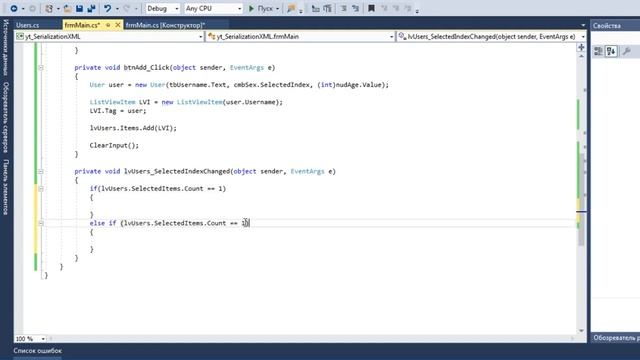Open the Обозреватель серверов side tab
640x360 pixels.
(x=6, y=117)
